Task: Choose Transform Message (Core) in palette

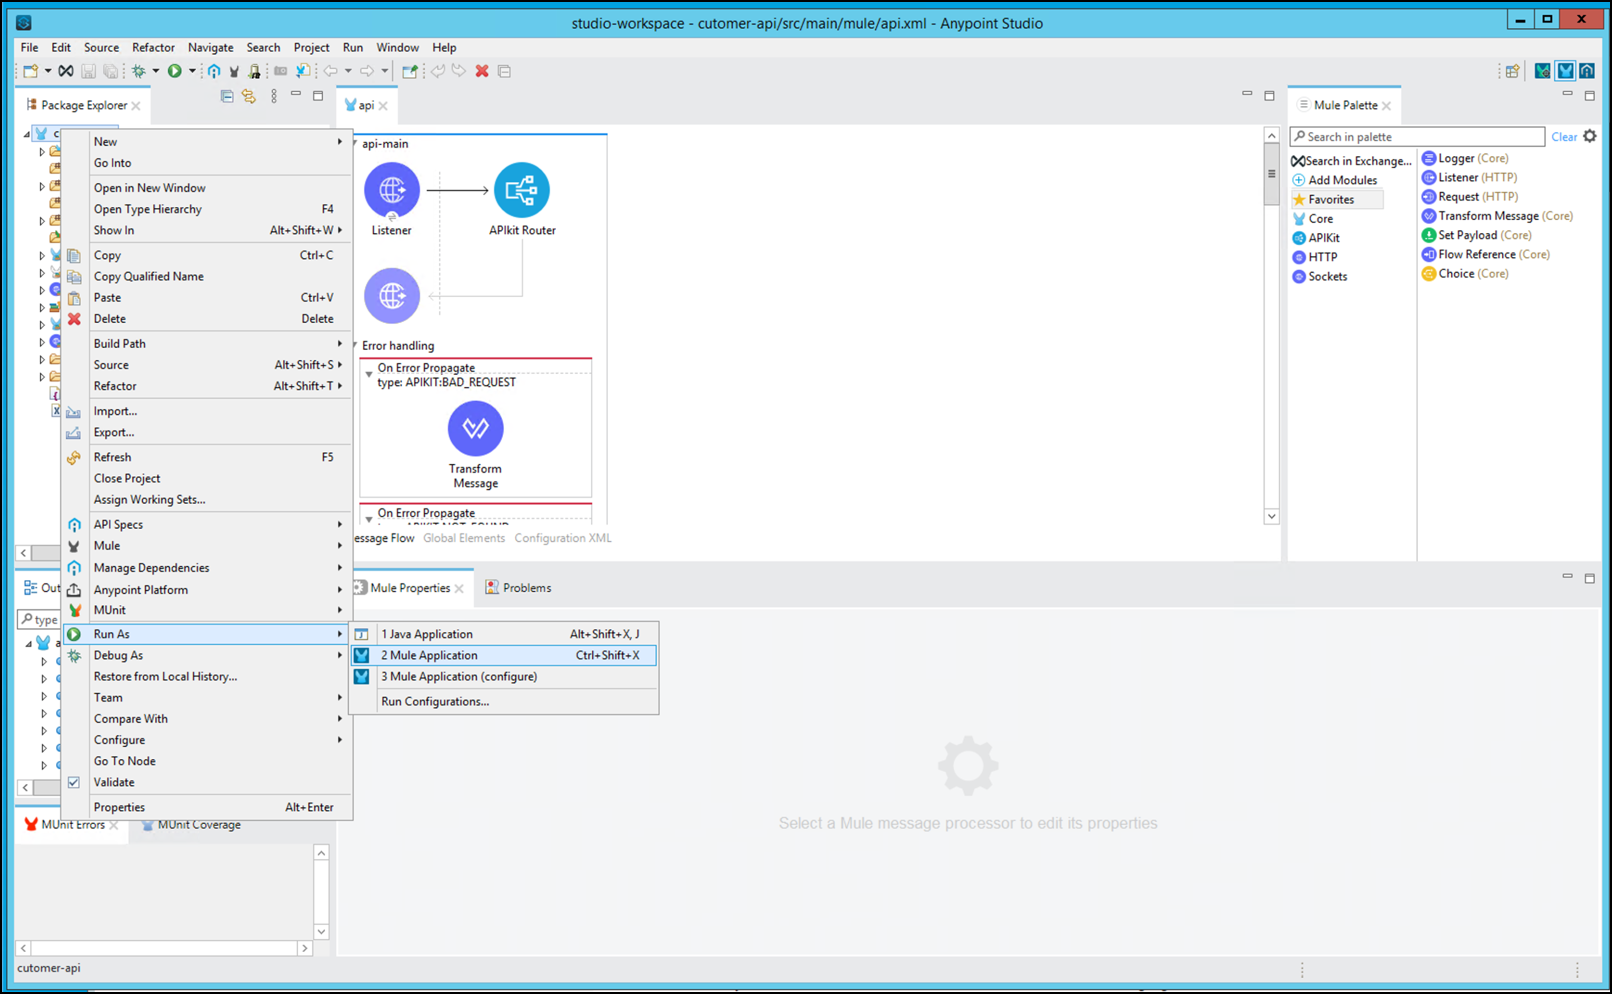Action: click(x=1497, y=216)
